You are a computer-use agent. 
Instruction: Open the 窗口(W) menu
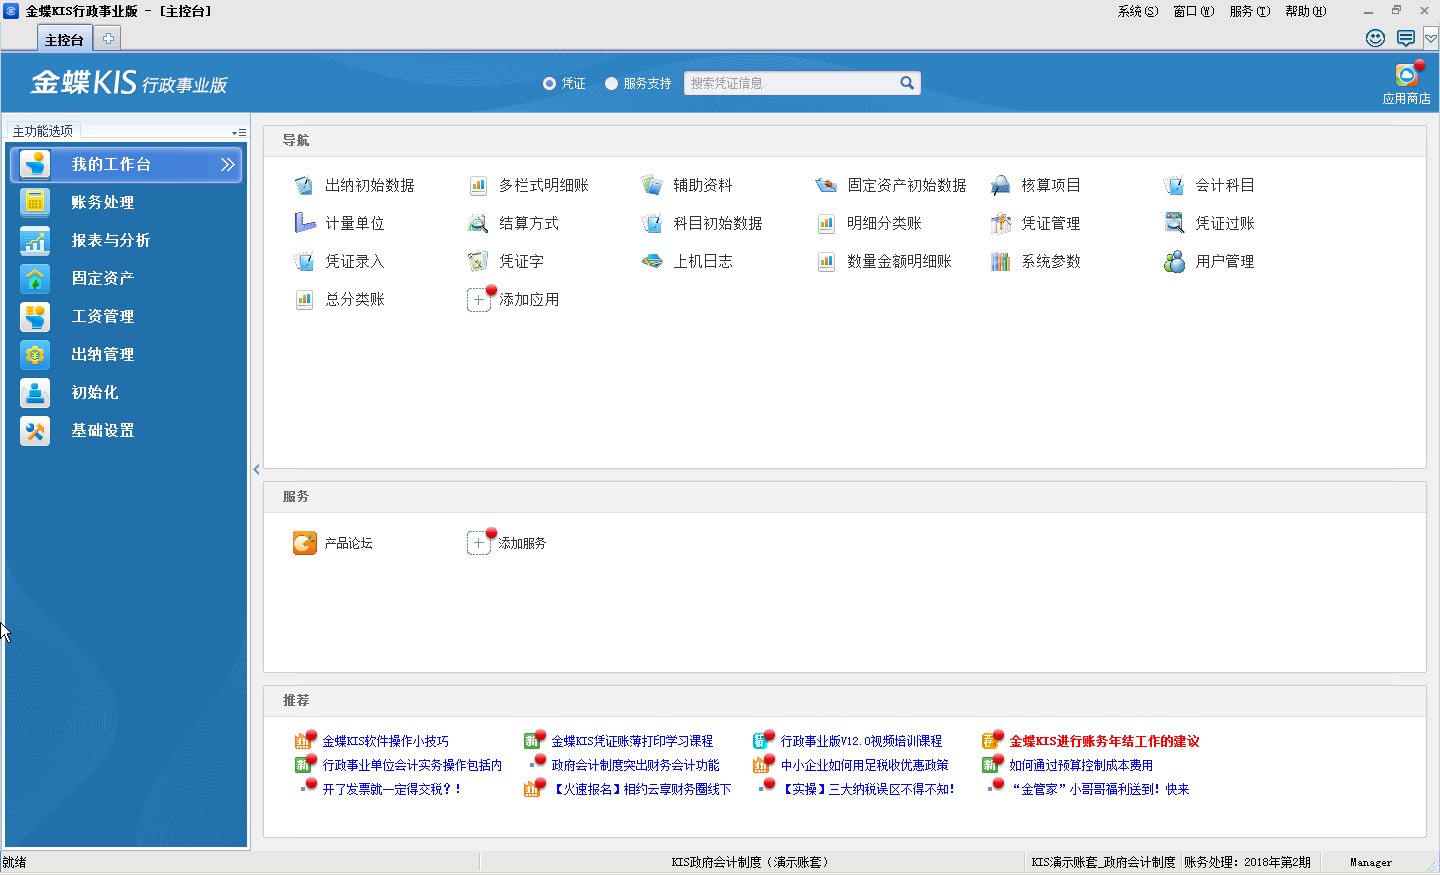(1194, 11)
